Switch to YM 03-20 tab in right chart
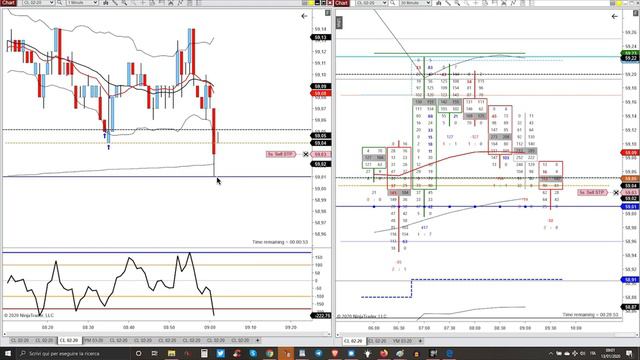Screen dimensions: 640x360 click(402, 341)
